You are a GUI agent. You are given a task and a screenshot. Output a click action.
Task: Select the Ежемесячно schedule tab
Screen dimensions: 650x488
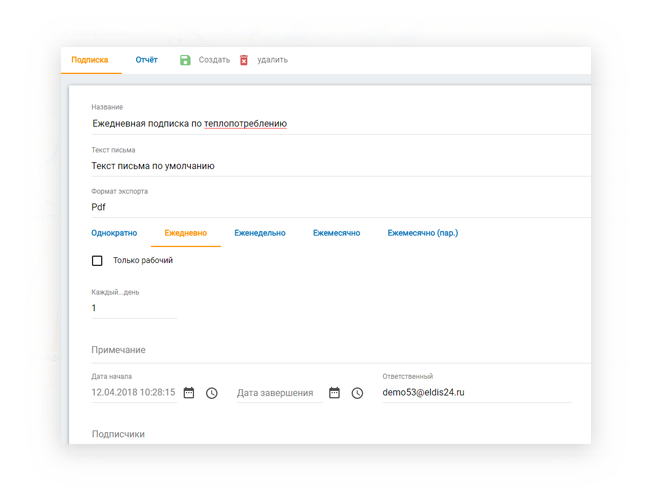coord(337,233)
